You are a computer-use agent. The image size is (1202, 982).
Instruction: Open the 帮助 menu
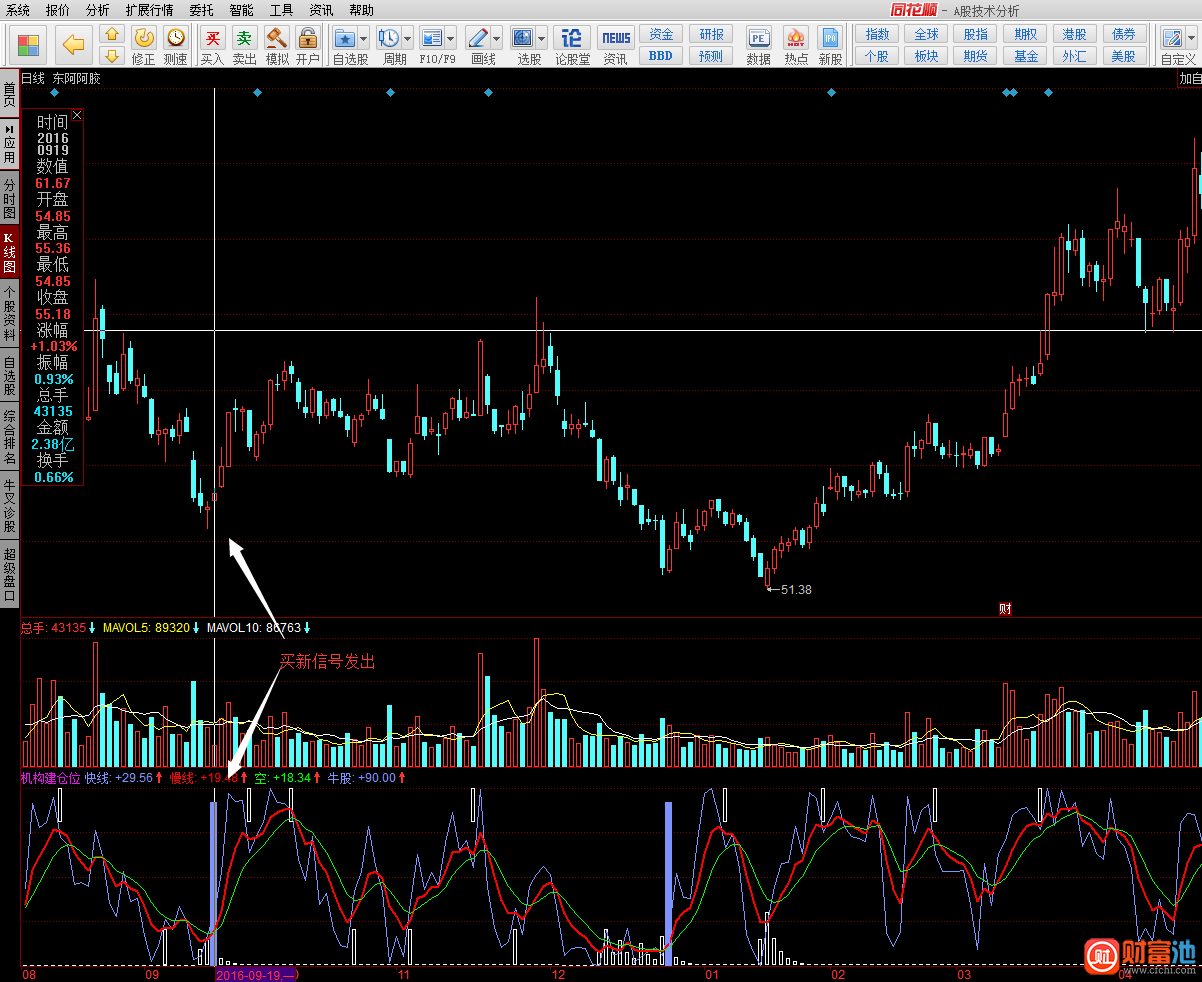point(361,10)
